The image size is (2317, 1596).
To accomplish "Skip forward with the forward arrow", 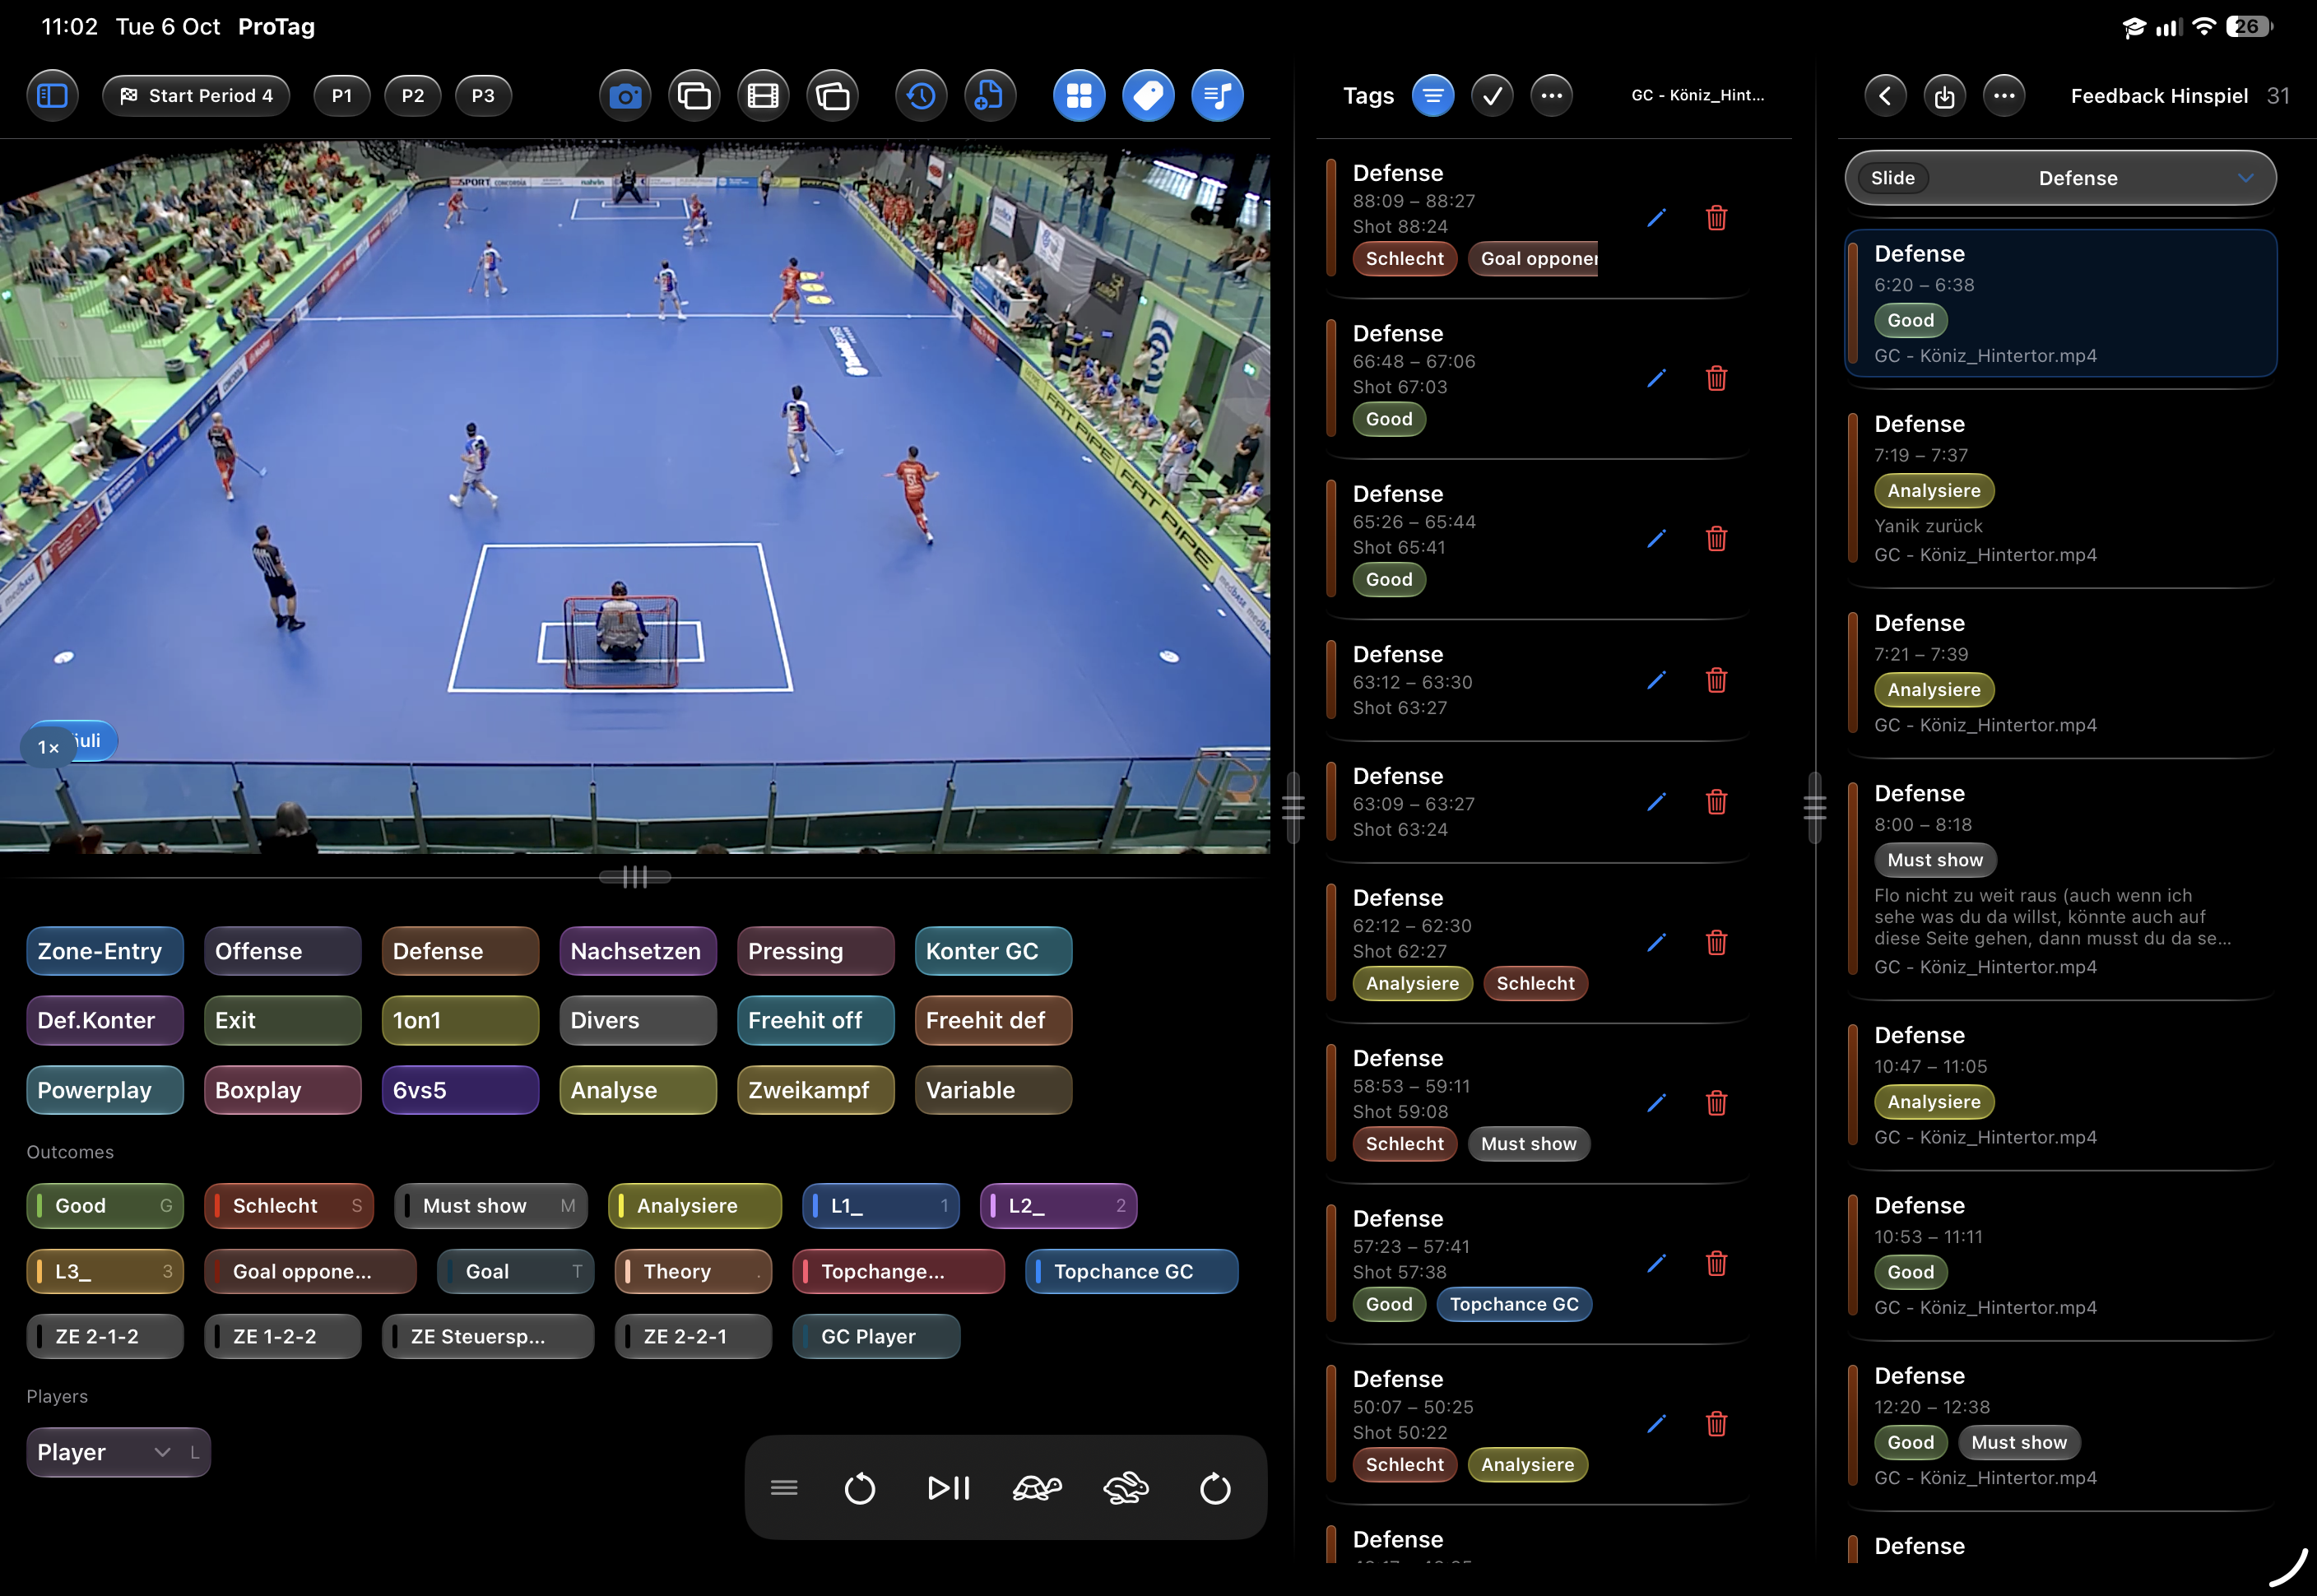I will [x=1215, y=1489].
